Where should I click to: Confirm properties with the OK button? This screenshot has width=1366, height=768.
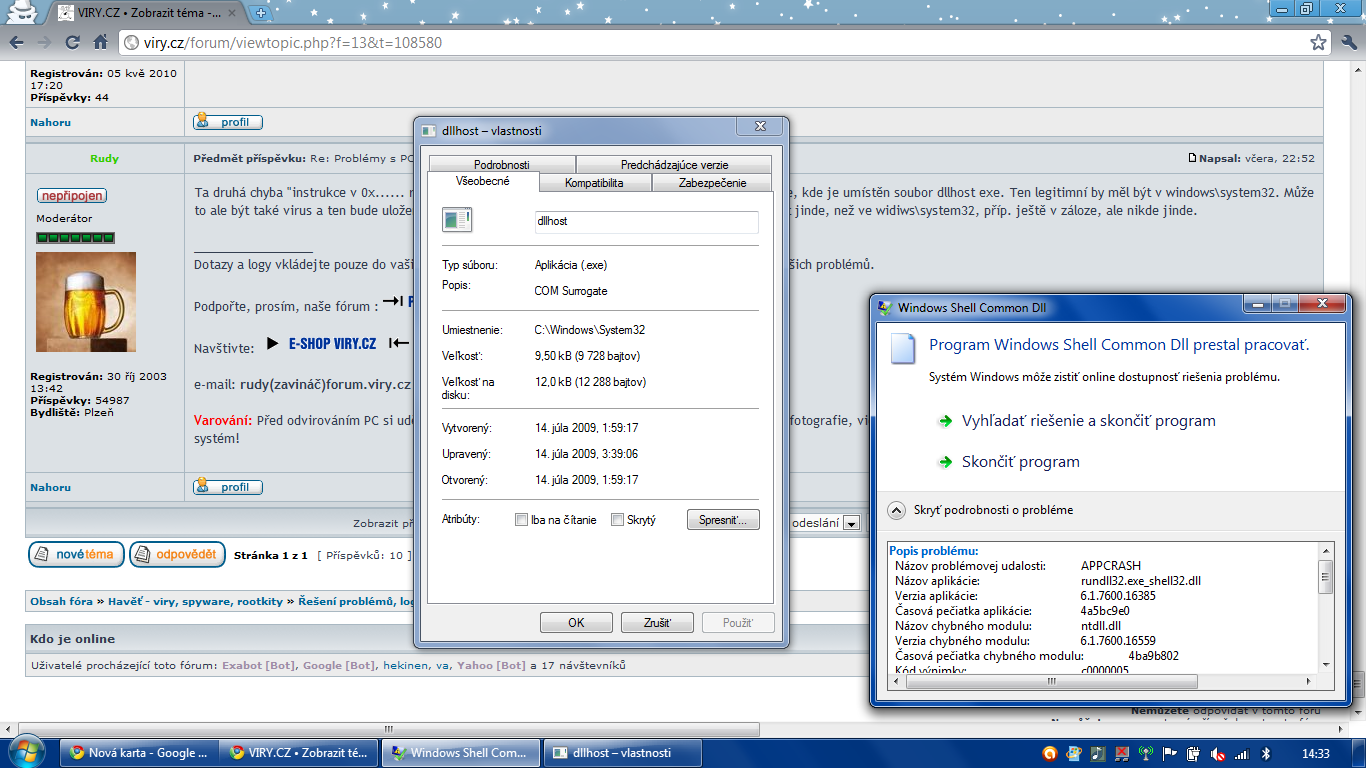(576, 623)
